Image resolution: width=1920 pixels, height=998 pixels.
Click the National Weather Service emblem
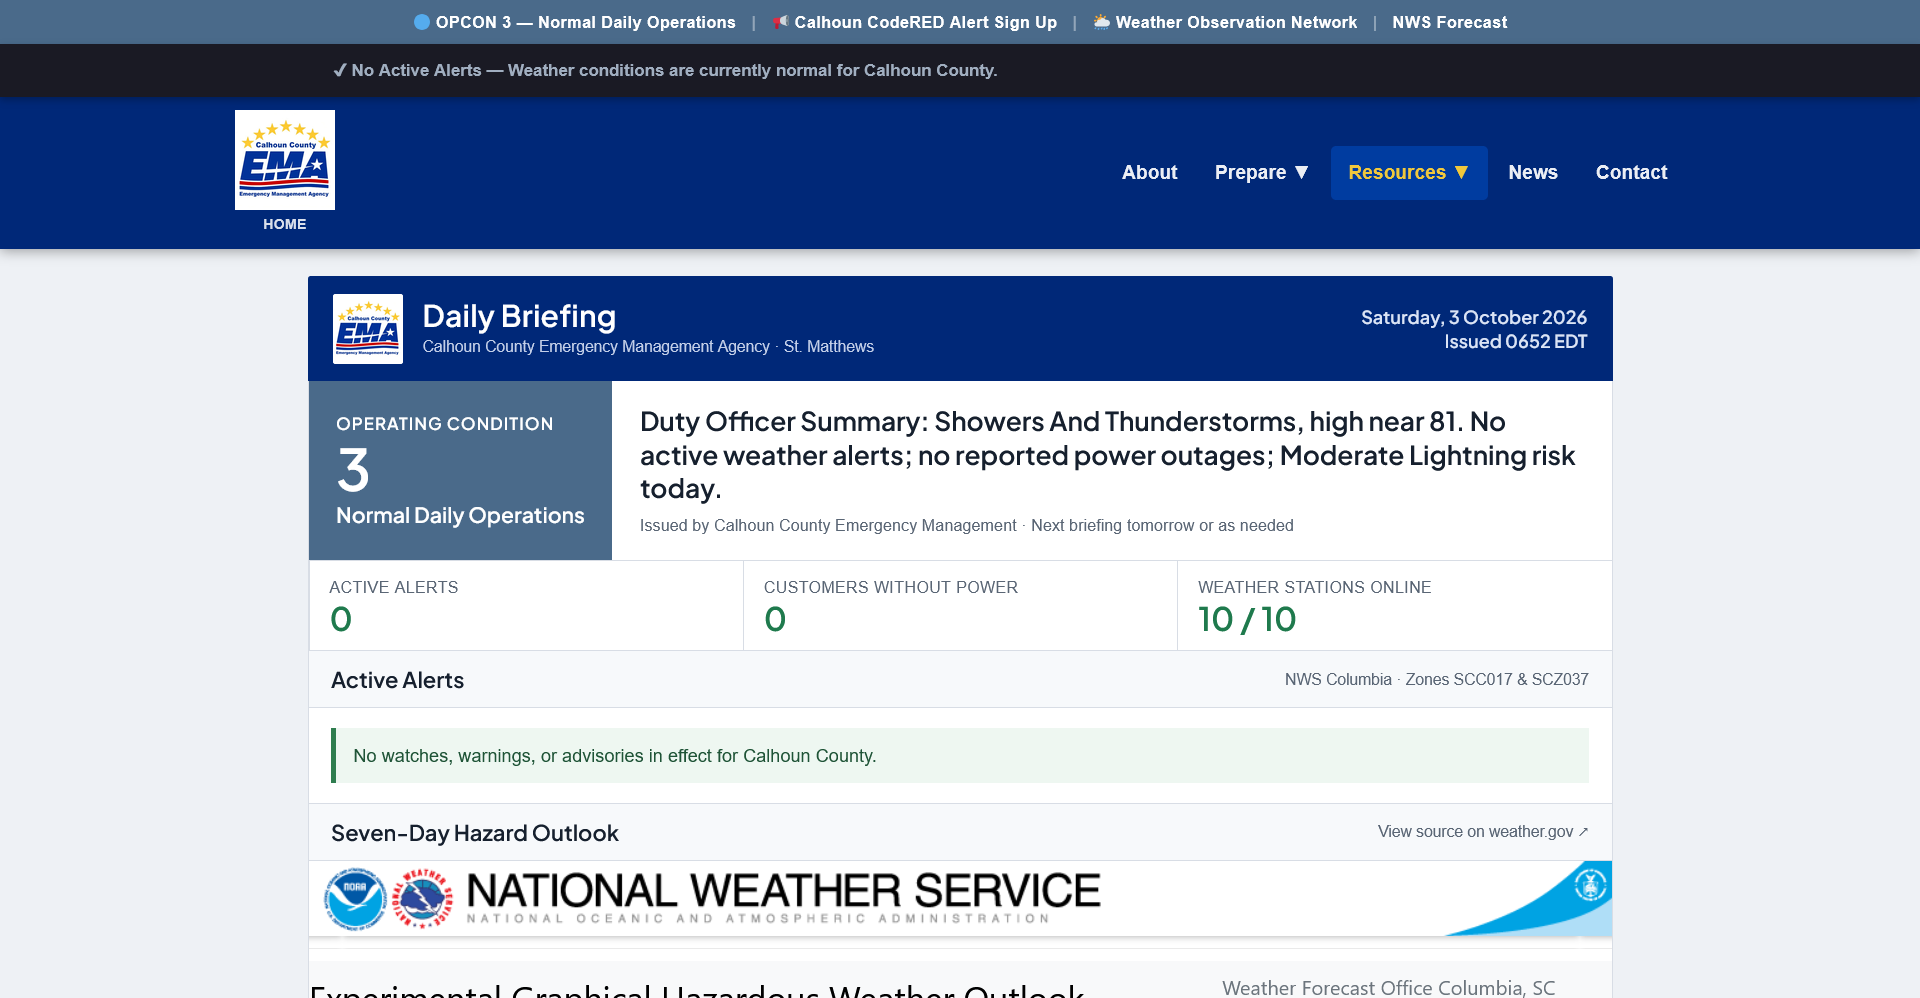tap(422, 899)
